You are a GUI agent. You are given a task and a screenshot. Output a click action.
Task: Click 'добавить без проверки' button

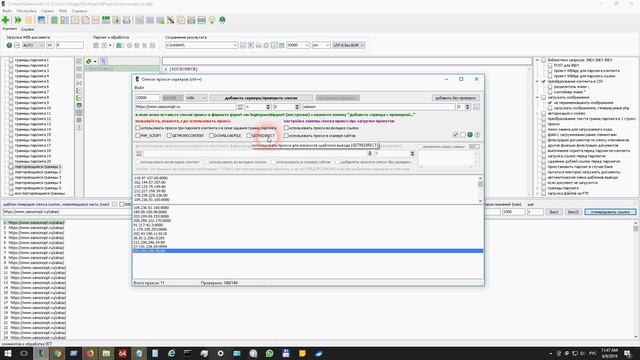456,98
